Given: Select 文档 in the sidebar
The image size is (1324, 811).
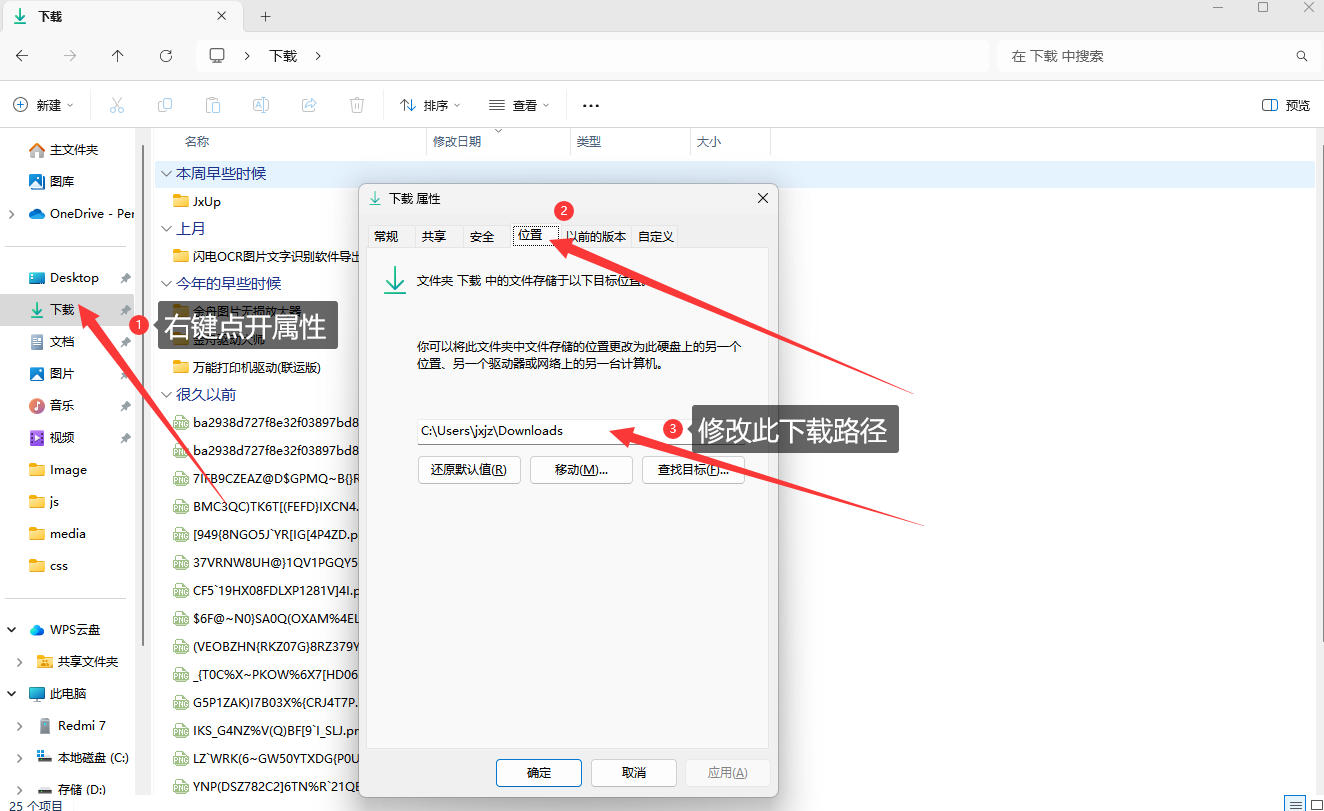Looking at the screenshot, I should click(x=62, y=342).
